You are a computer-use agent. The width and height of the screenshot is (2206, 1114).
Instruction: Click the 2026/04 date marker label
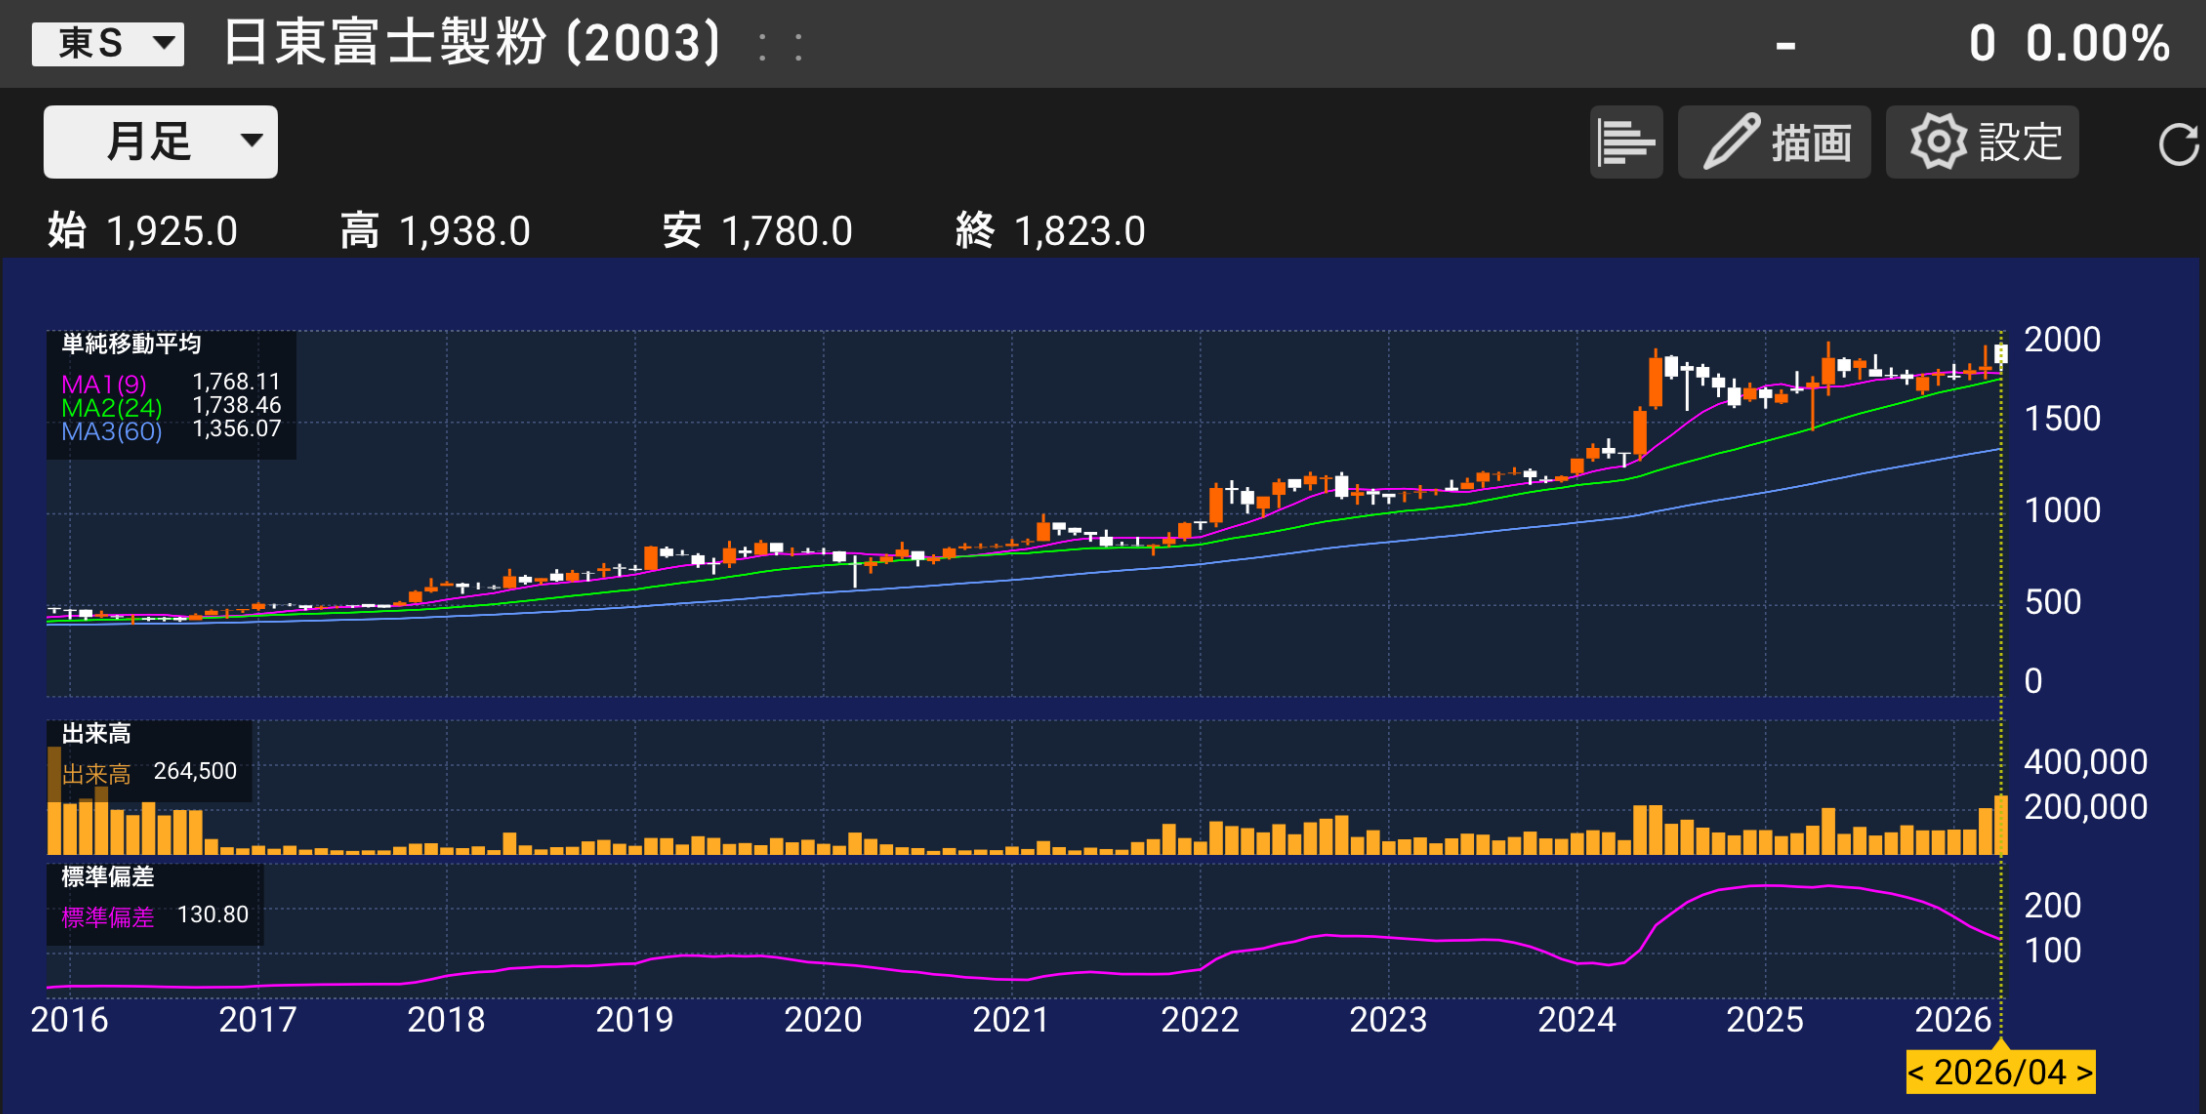tap(1999, 1072)
